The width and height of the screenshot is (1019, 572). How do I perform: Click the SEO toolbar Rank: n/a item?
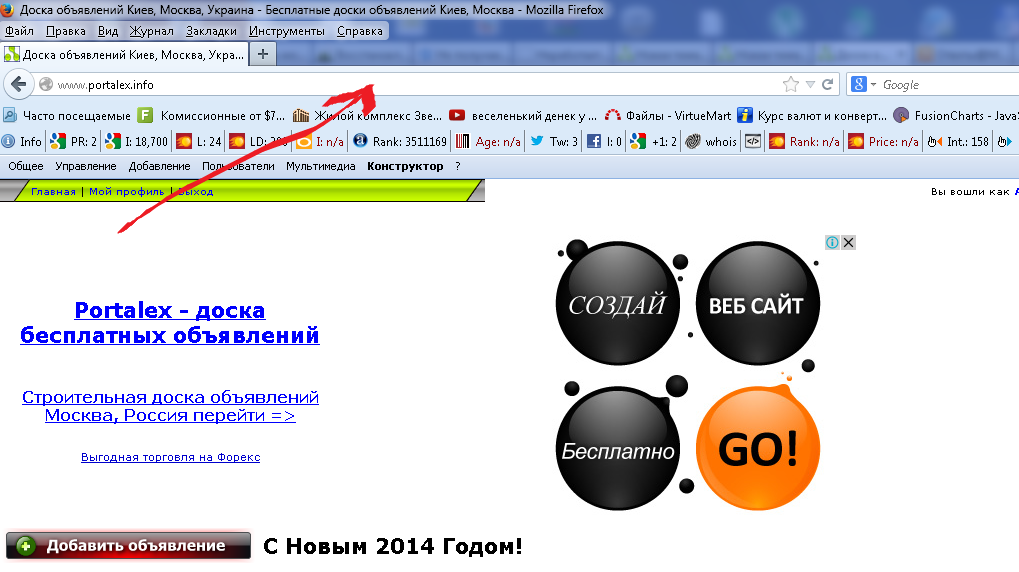point(804,141)
